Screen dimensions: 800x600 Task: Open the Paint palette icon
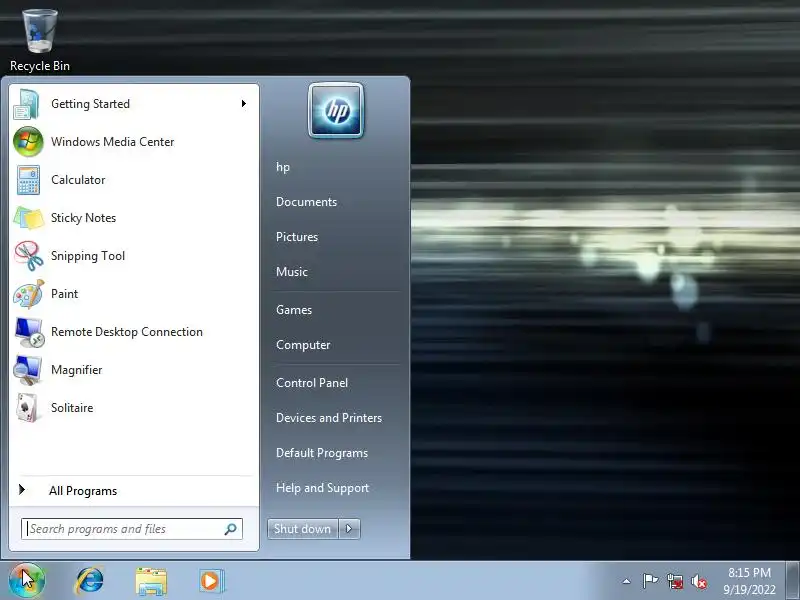[x=29, y=294]
